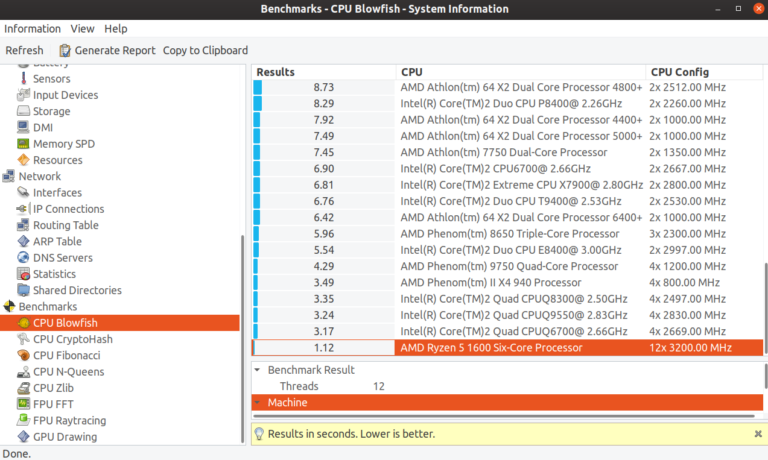Open the Help menu
Image resolution: width=768 pixels, height=460 pixels.
tap(116, 28)
